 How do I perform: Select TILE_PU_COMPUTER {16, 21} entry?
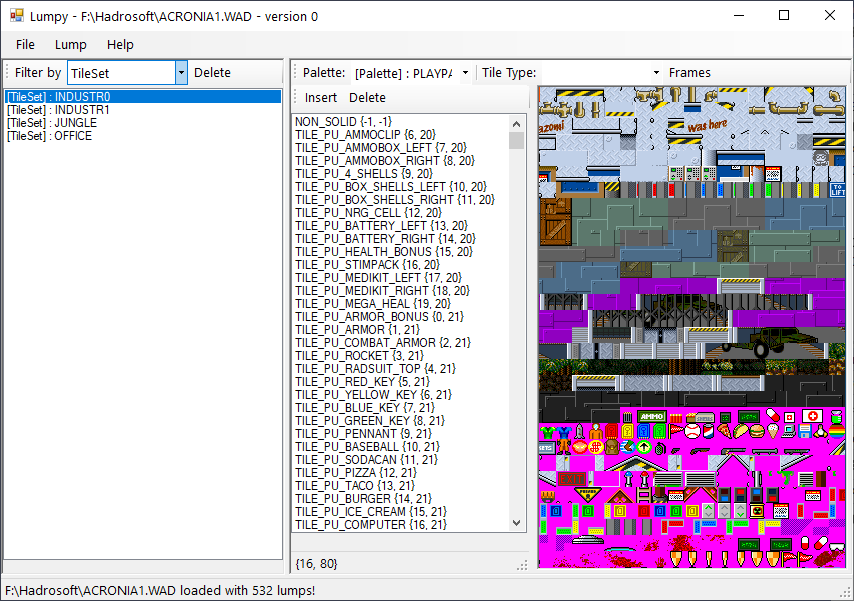(x=401, y=525)
